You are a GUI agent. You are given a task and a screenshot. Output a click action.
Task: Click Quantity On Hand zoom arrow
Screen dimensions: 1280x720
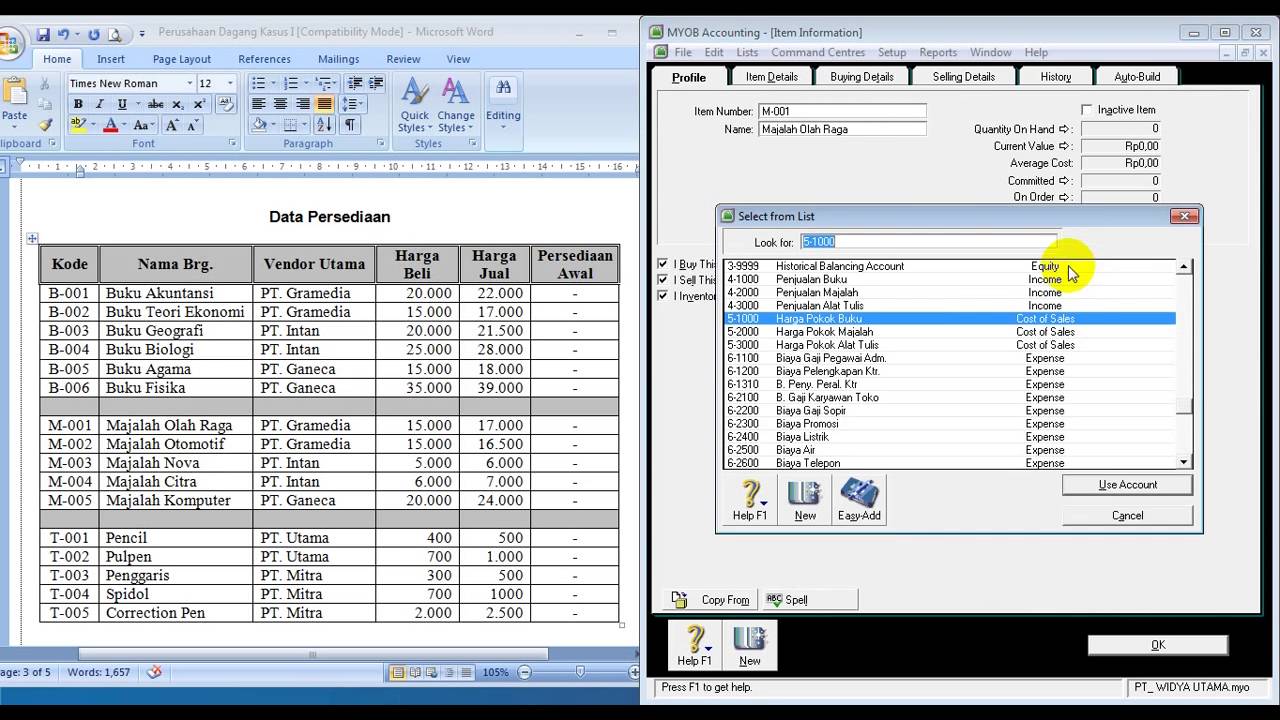pyautogui.click(x=1064, y=129)
